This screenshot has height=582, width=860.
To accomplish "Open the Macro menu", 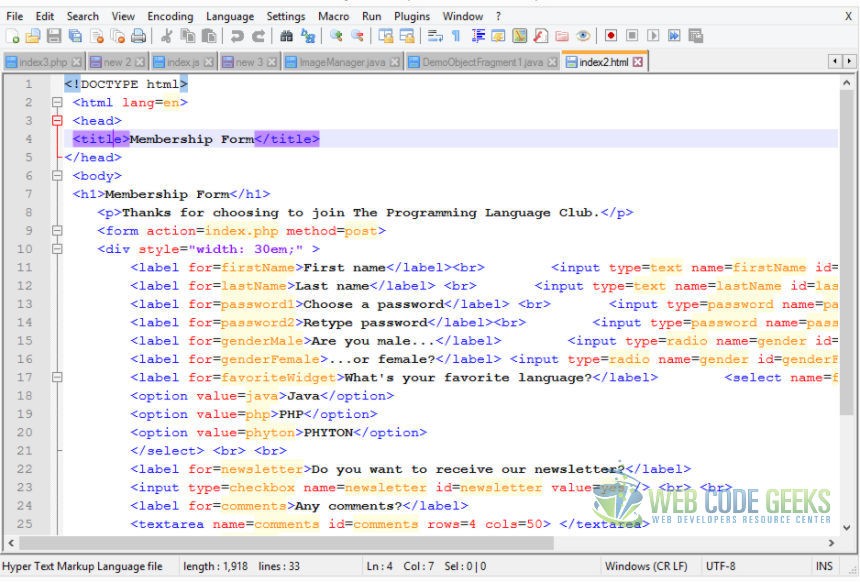I will [x=333, y=16].
